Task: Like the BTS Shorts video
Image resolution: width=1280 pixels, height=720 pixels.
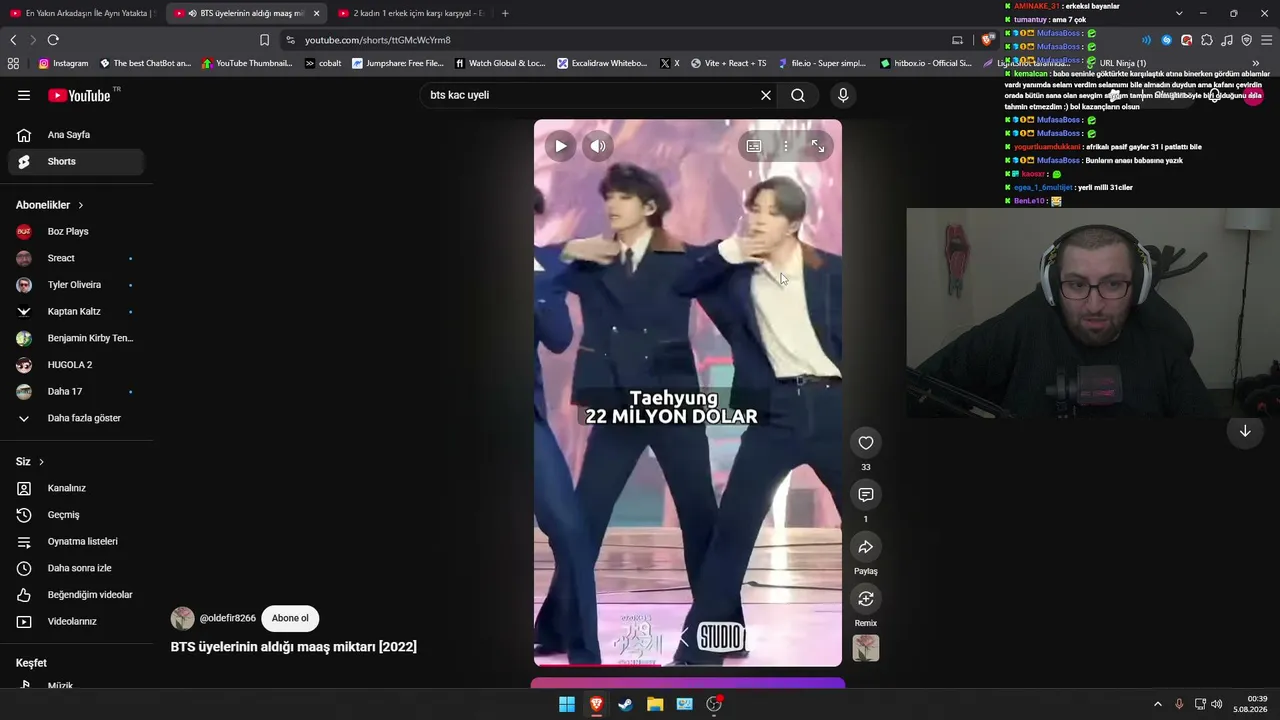Action: (x=866, y=443)
